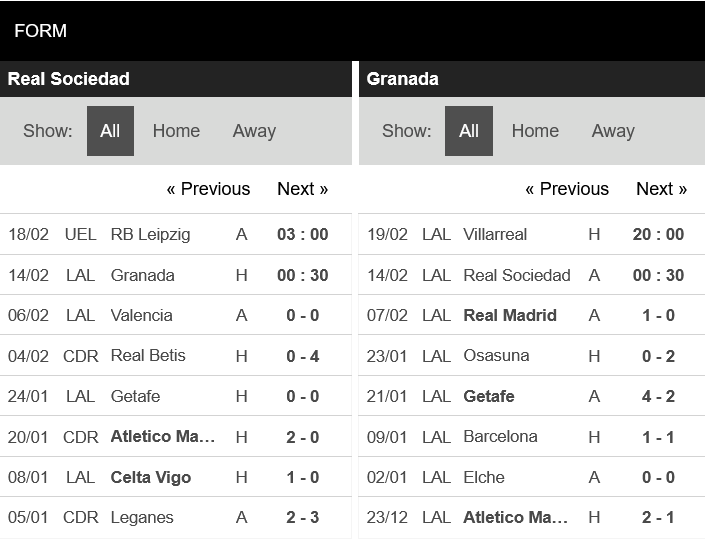This screenshot has width=705, height=547.
Task: Load Next matches for Granada
Action: pyautogui.click(x=661, y=189)
